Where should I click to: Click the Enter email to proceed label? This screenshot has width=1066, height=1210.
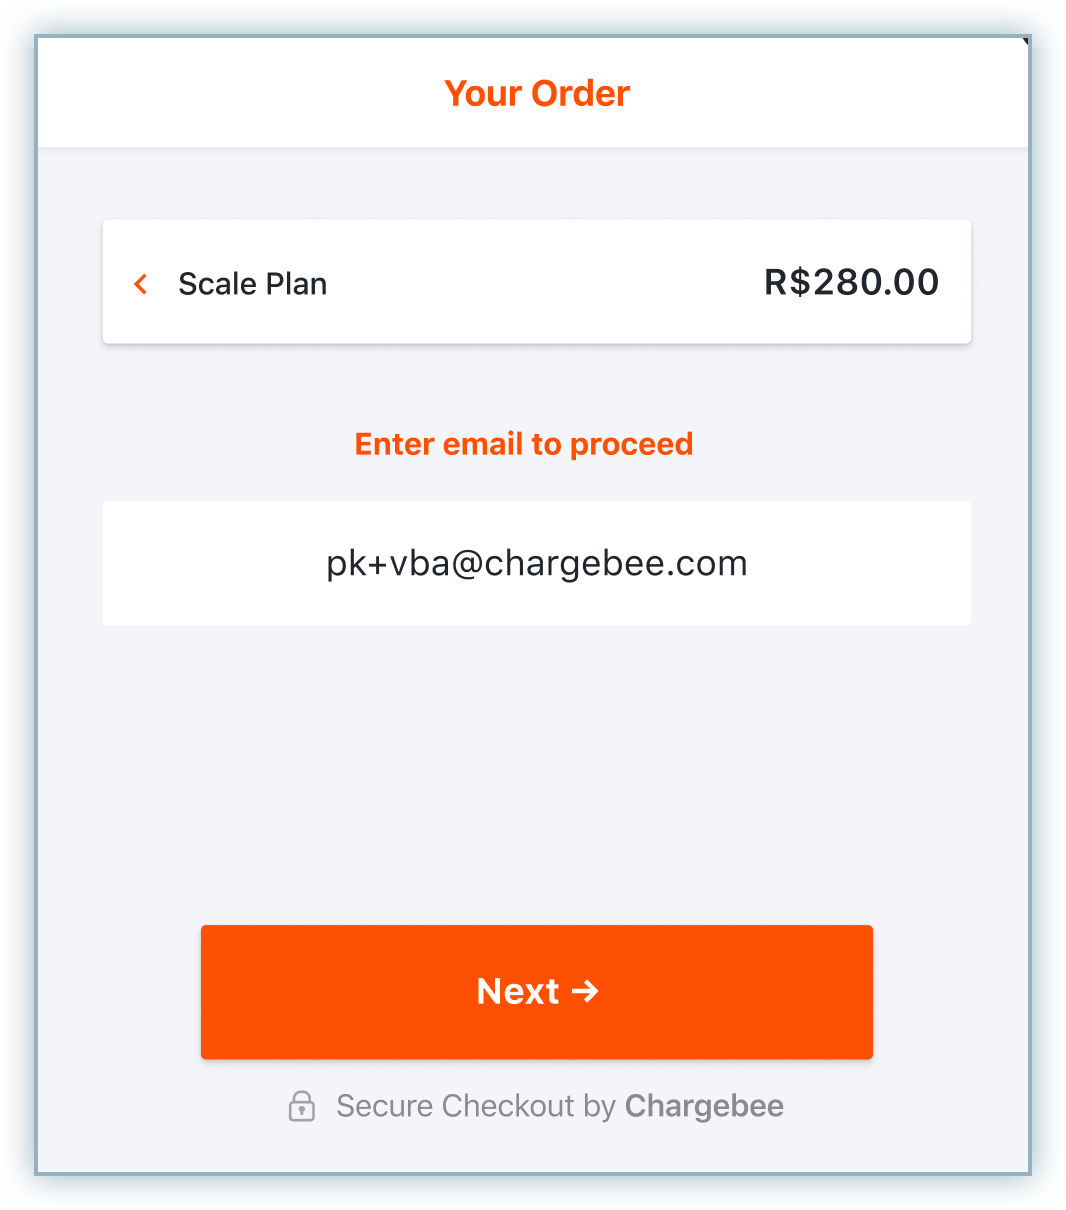[x=523, y=444]
